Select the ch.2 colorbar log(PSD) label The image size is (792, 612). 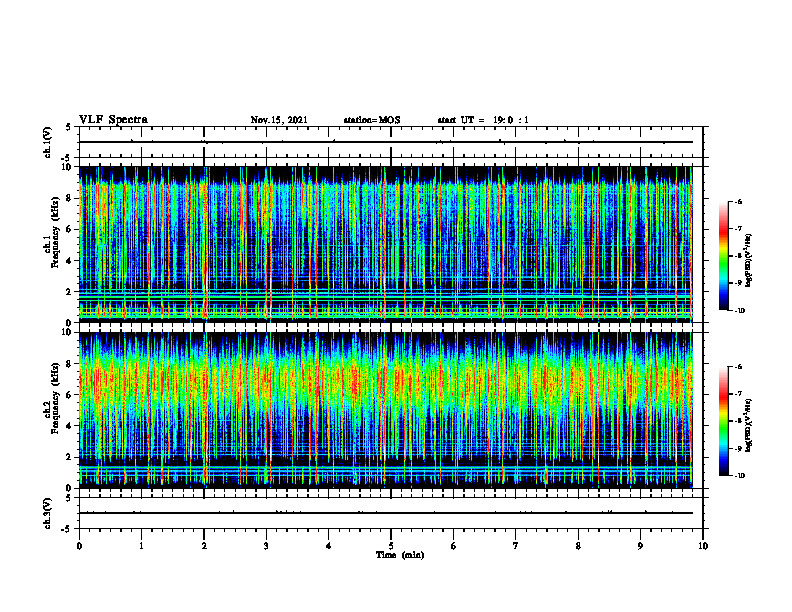pos(749,426)
